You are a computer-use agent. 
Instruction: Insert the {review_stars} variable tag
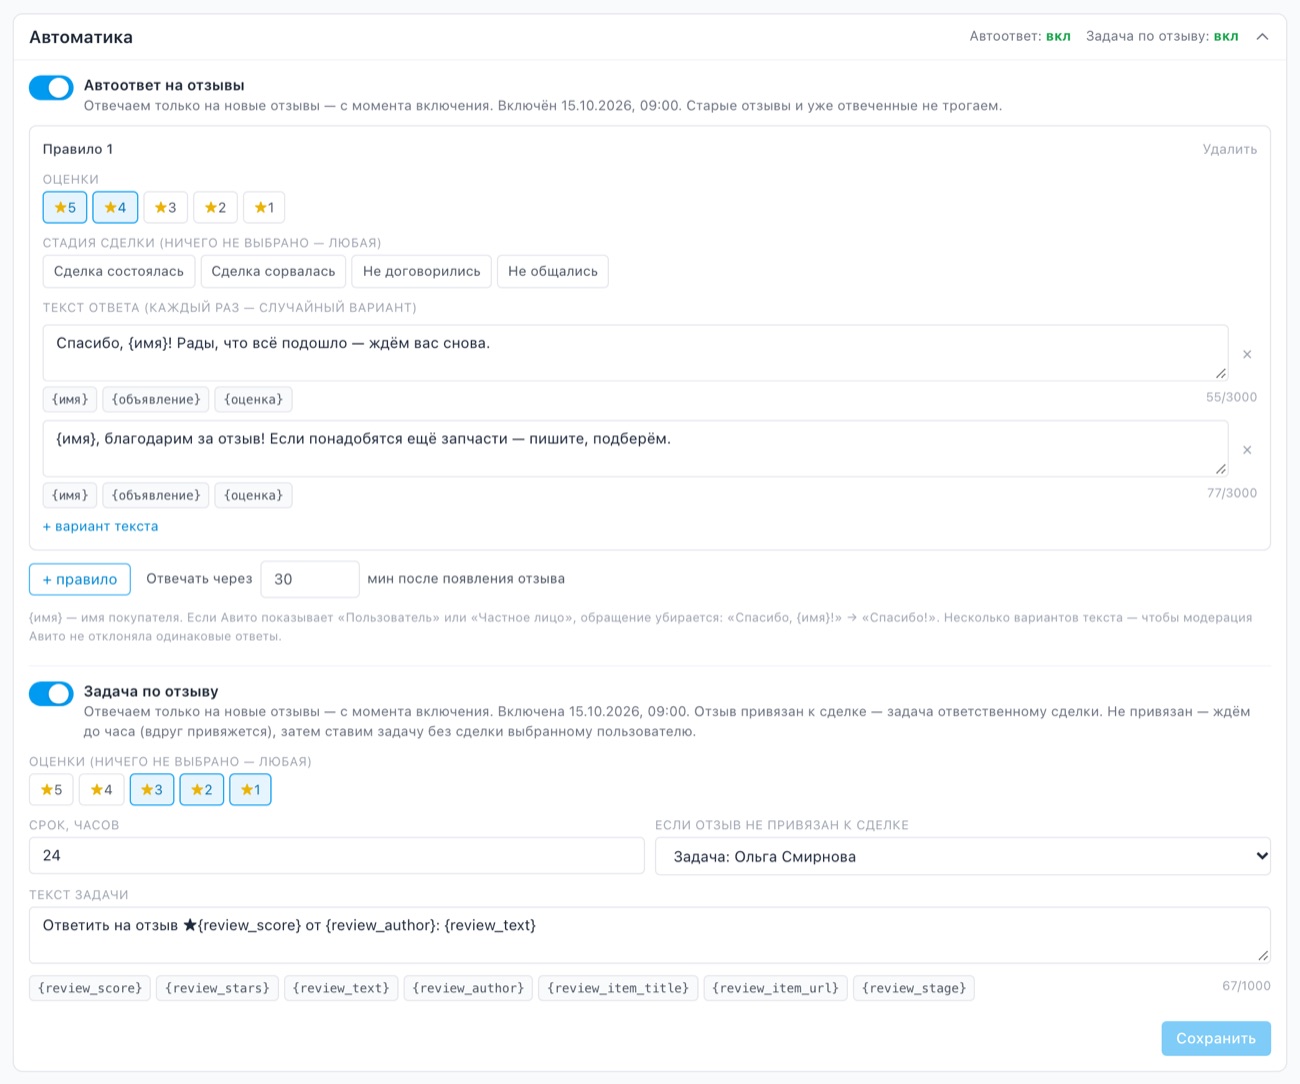click(x=217, y=988)
